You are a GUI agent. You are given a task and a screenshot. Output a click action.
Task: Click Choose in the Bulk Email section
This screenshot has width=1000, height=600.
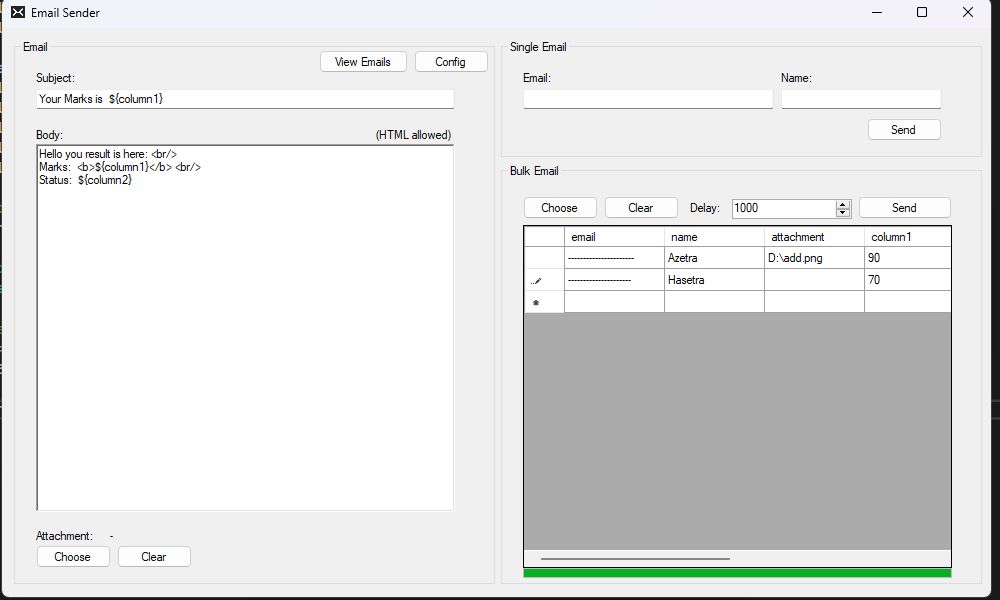tap(559, 208)
